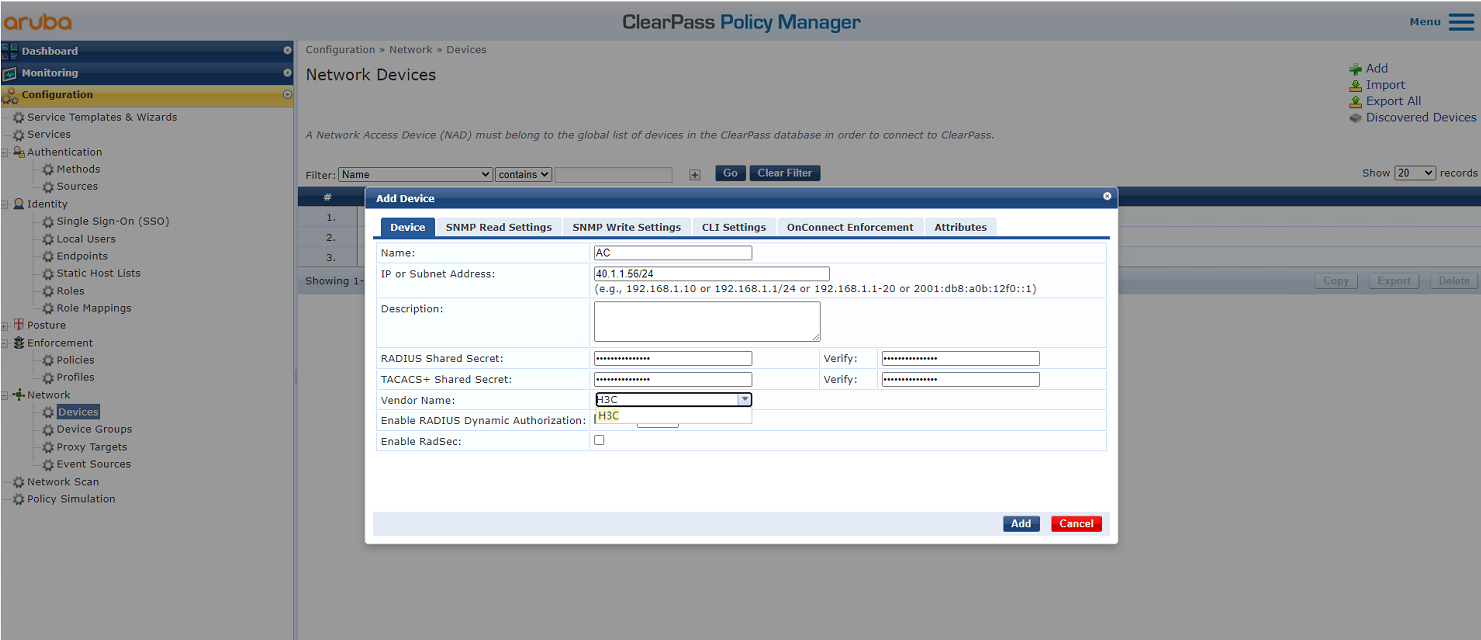Viewport: 1481px width, 640px height.
Task: Open the CLI Settings tab
Action: pos(734,227)
